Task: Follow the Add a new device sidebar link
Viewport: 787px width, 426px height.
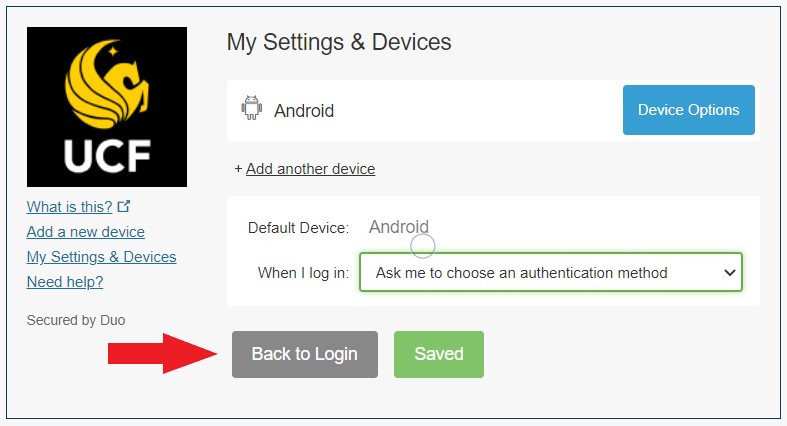Action: coord(85,232)
